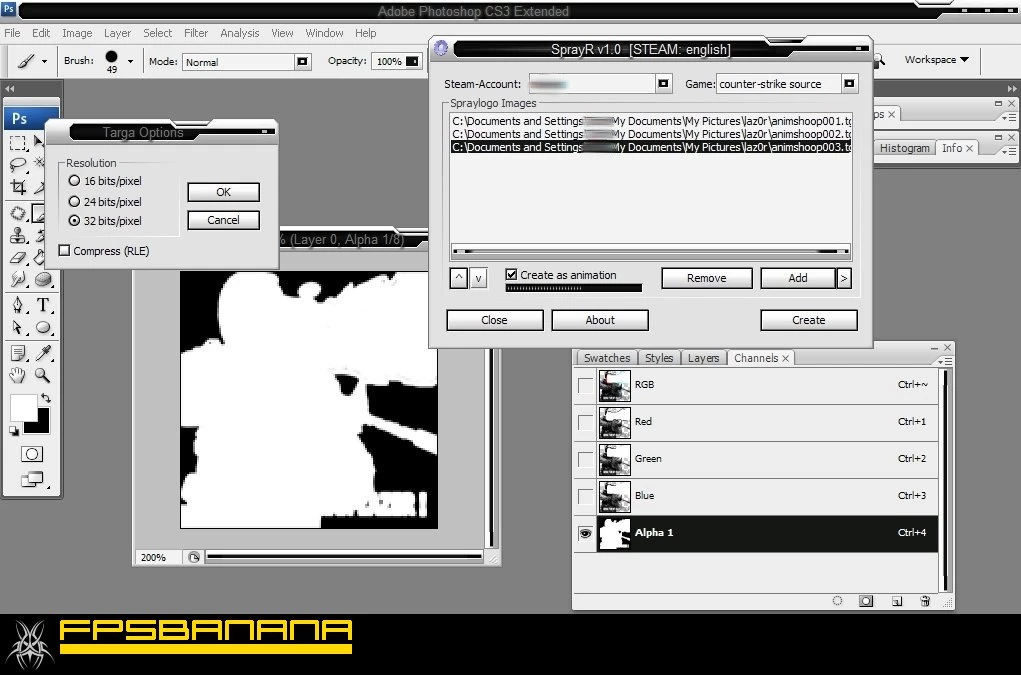Open the Filter menu
This screenshot has height=675, width=1021.
click(x=195, y=33)
